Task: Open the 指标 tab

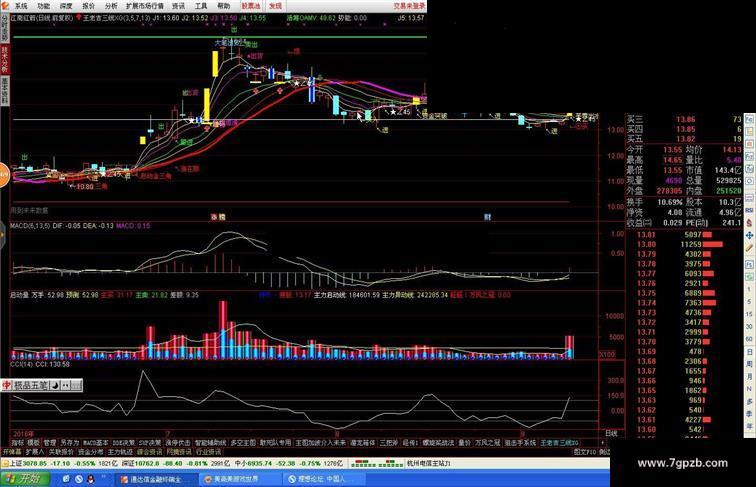Action: (17, 443)
